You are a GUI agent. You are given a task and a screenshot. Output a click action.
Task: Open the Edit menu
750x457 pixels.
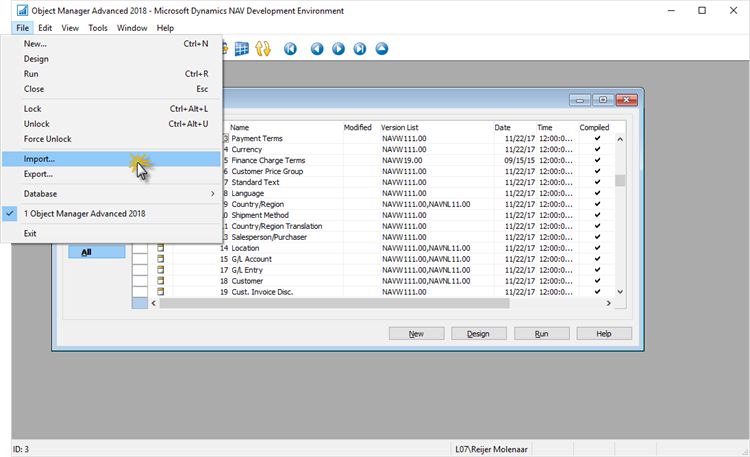pyautogui.click(x=45, y=28)
